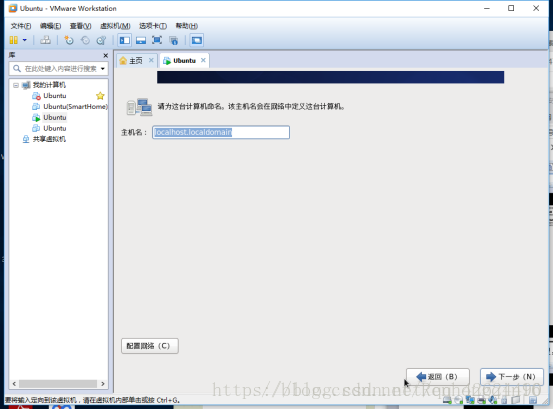Pause the virtual machine with the yellow pause icon
The width and height of the screenshot is (553, 410).
pyautogui.click(x=13, y=40)
